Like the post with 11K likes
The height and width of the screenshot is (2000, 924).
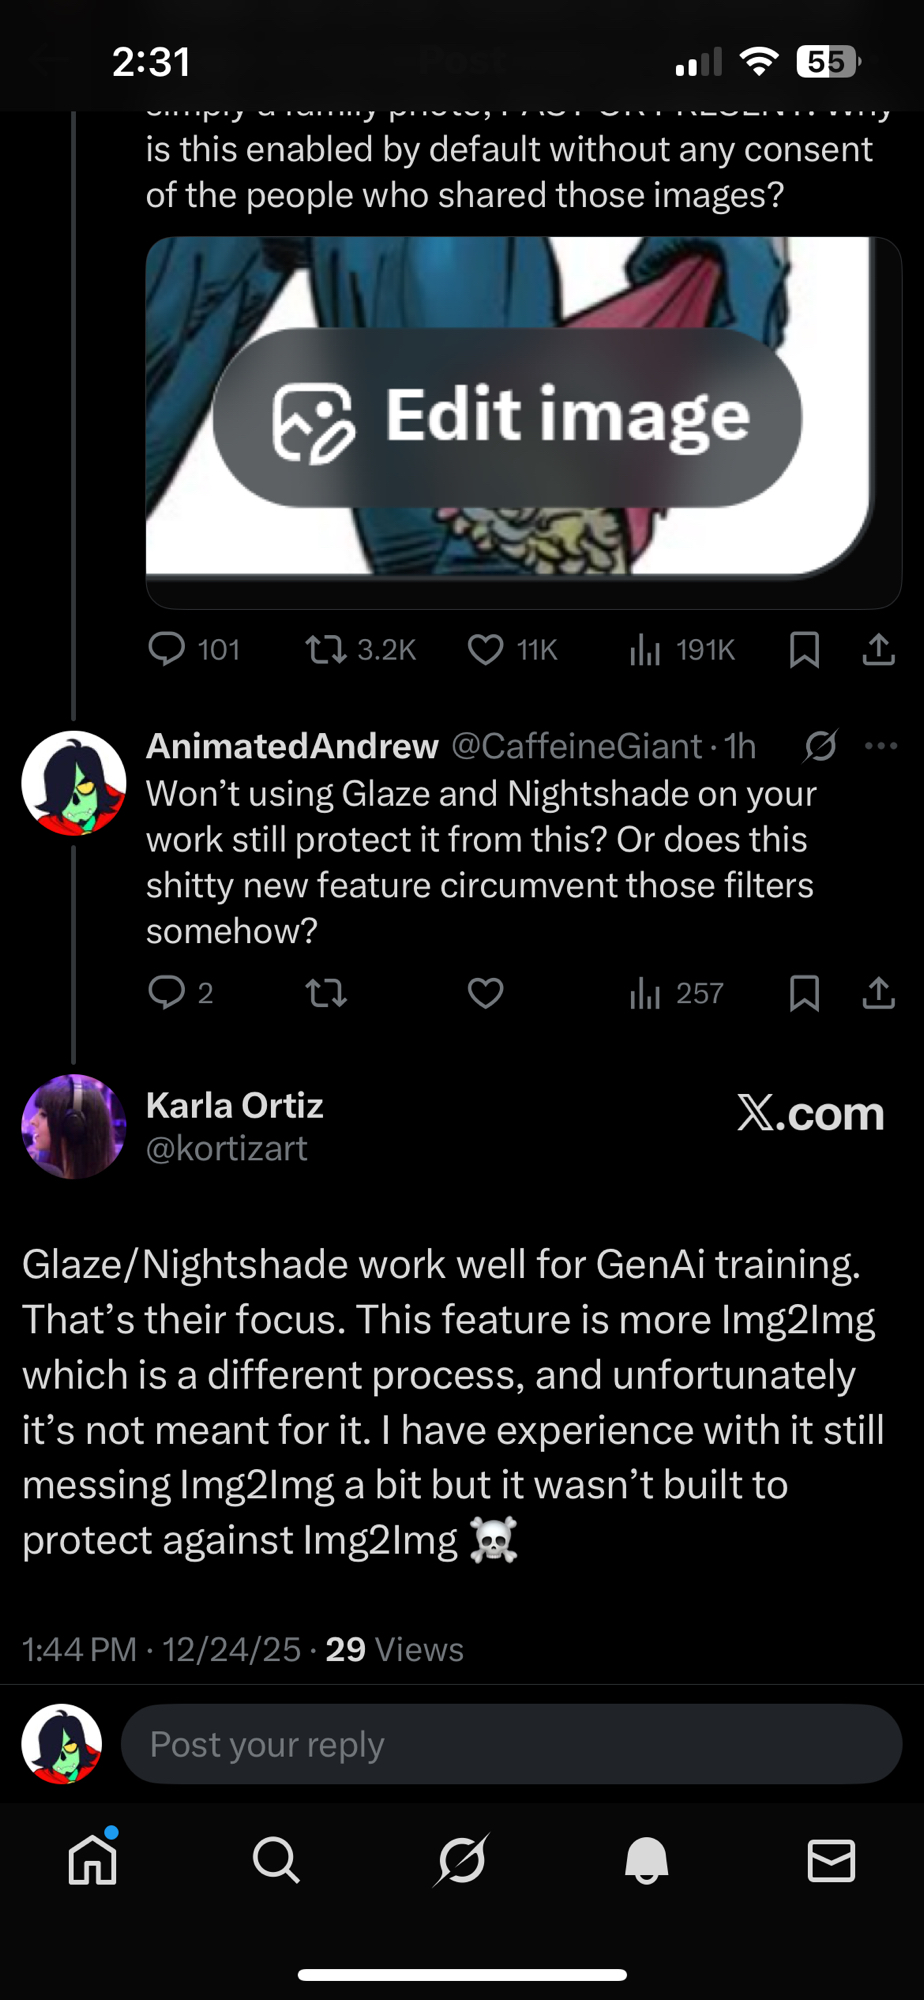click(x=486, y=650)
